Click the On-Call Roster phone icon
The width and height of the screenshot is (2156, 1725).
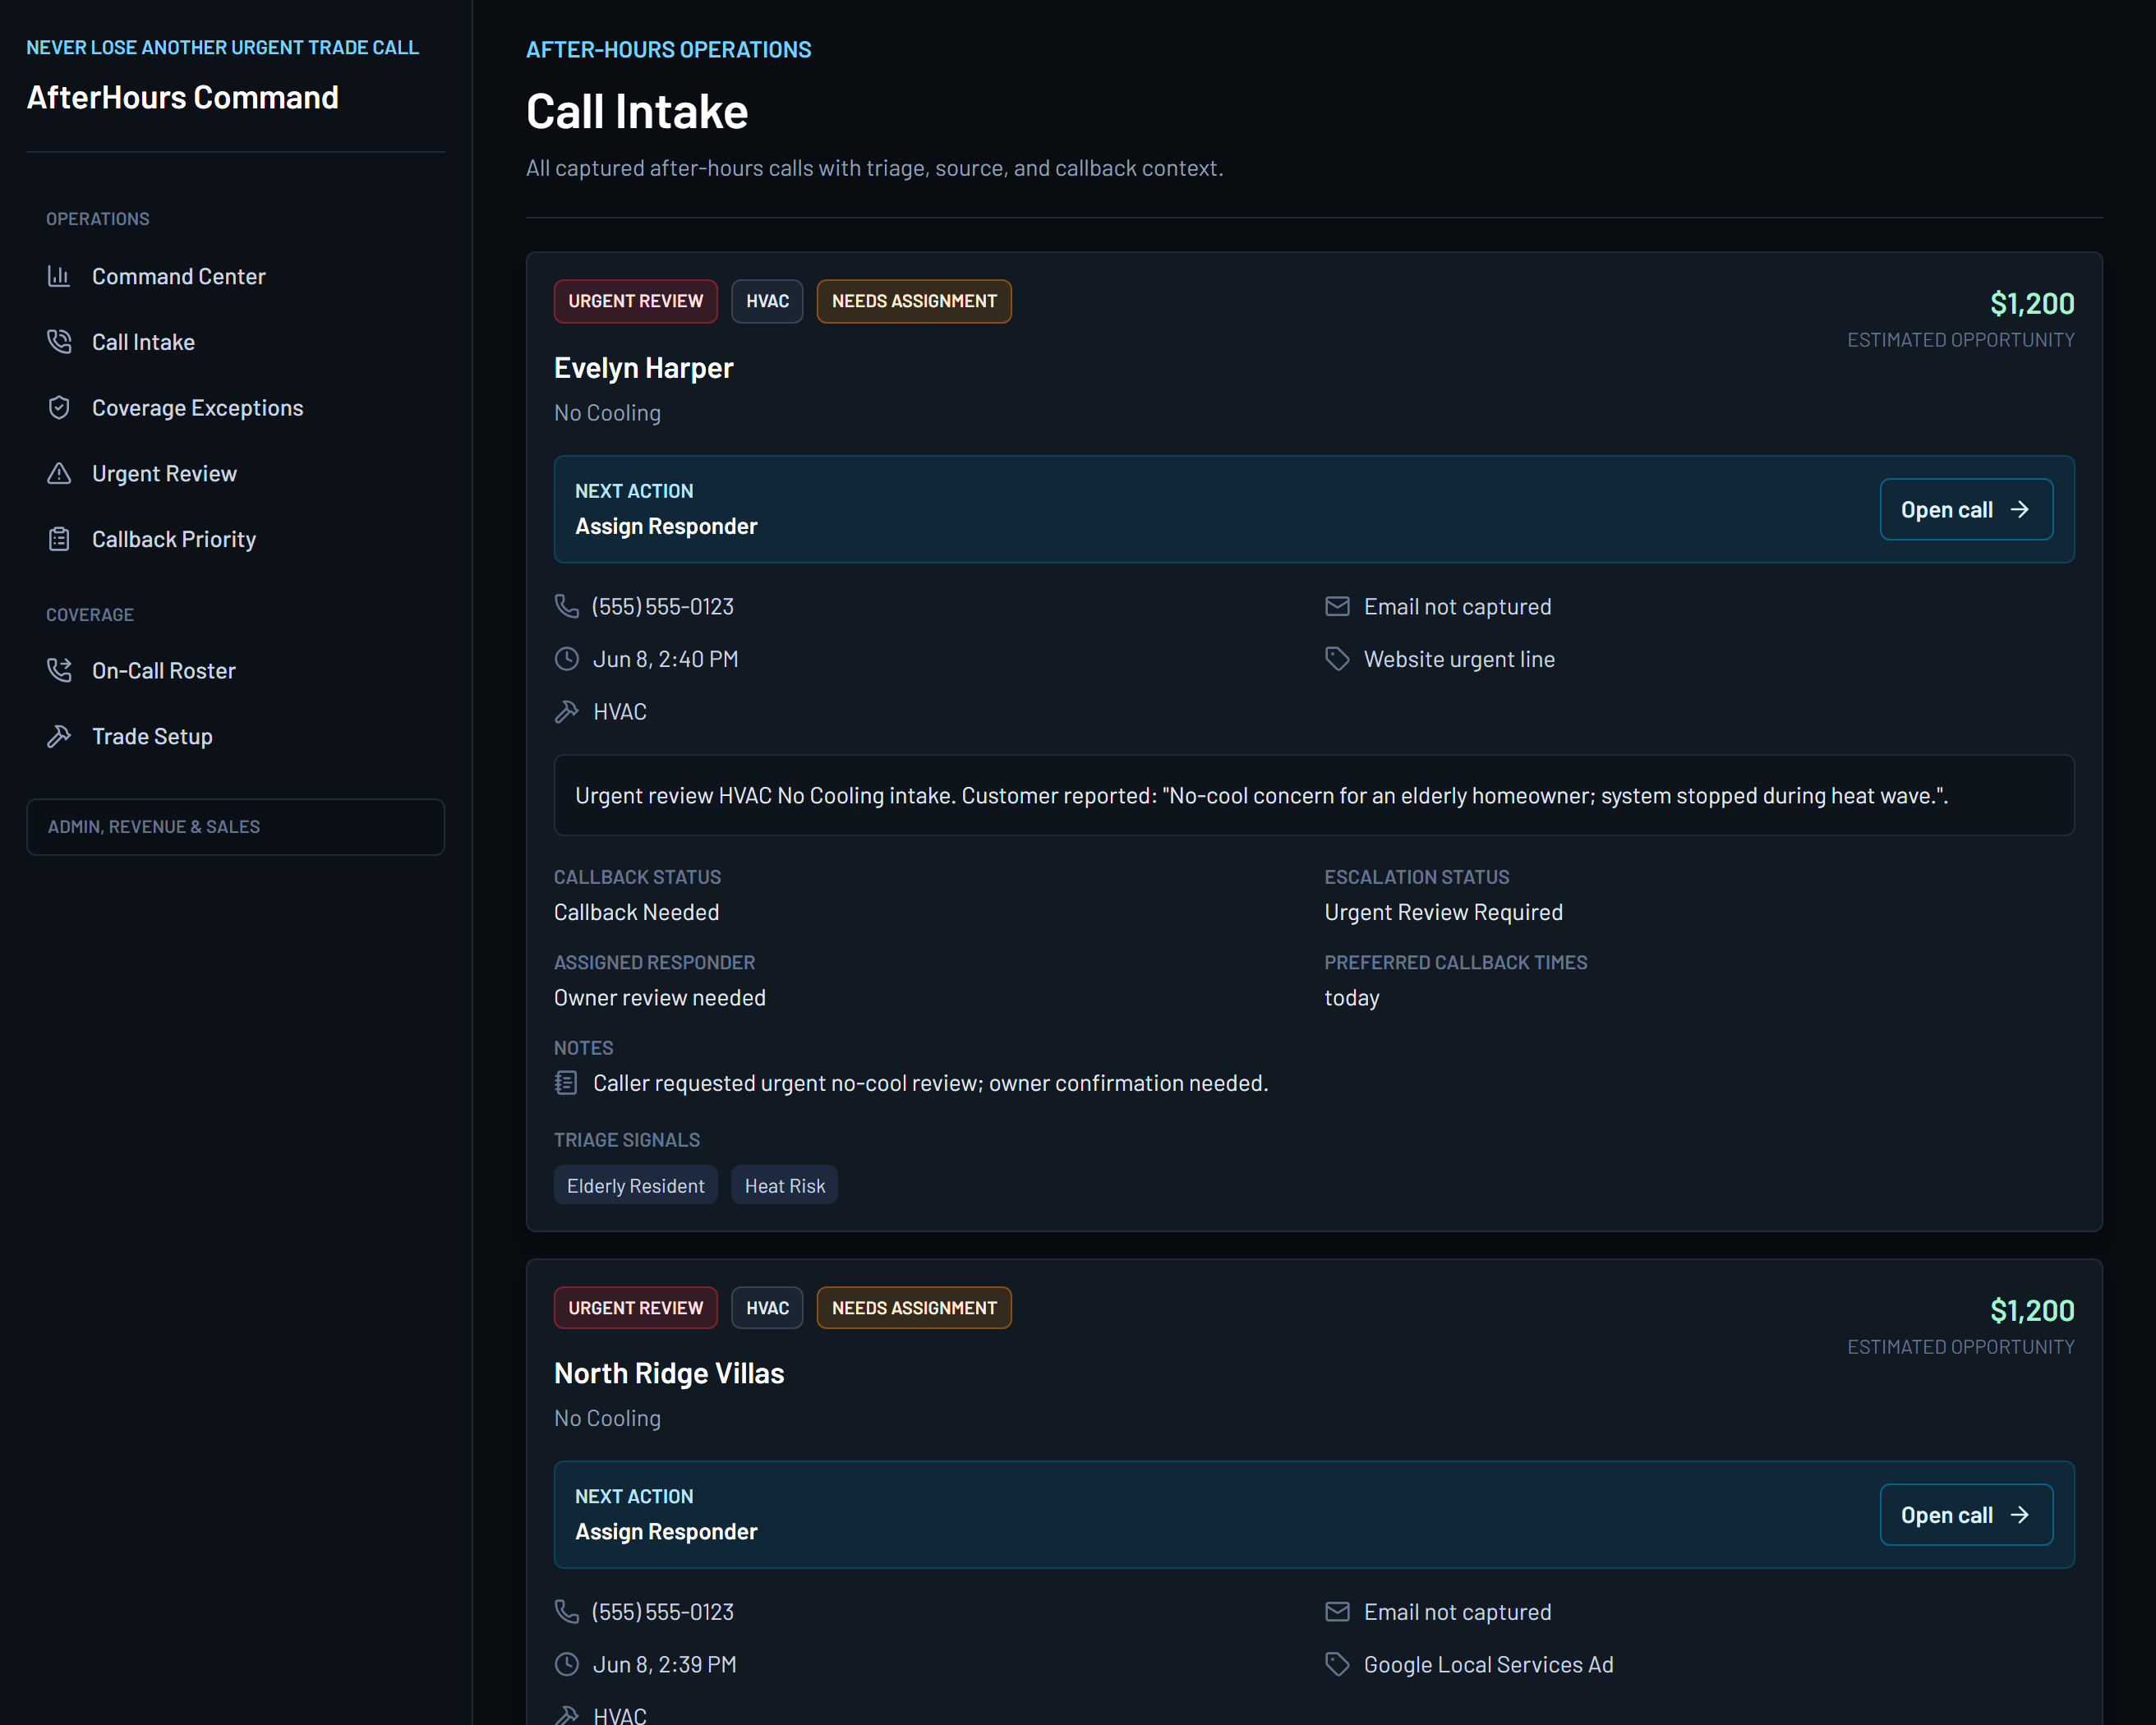click(x=59, y=670)
